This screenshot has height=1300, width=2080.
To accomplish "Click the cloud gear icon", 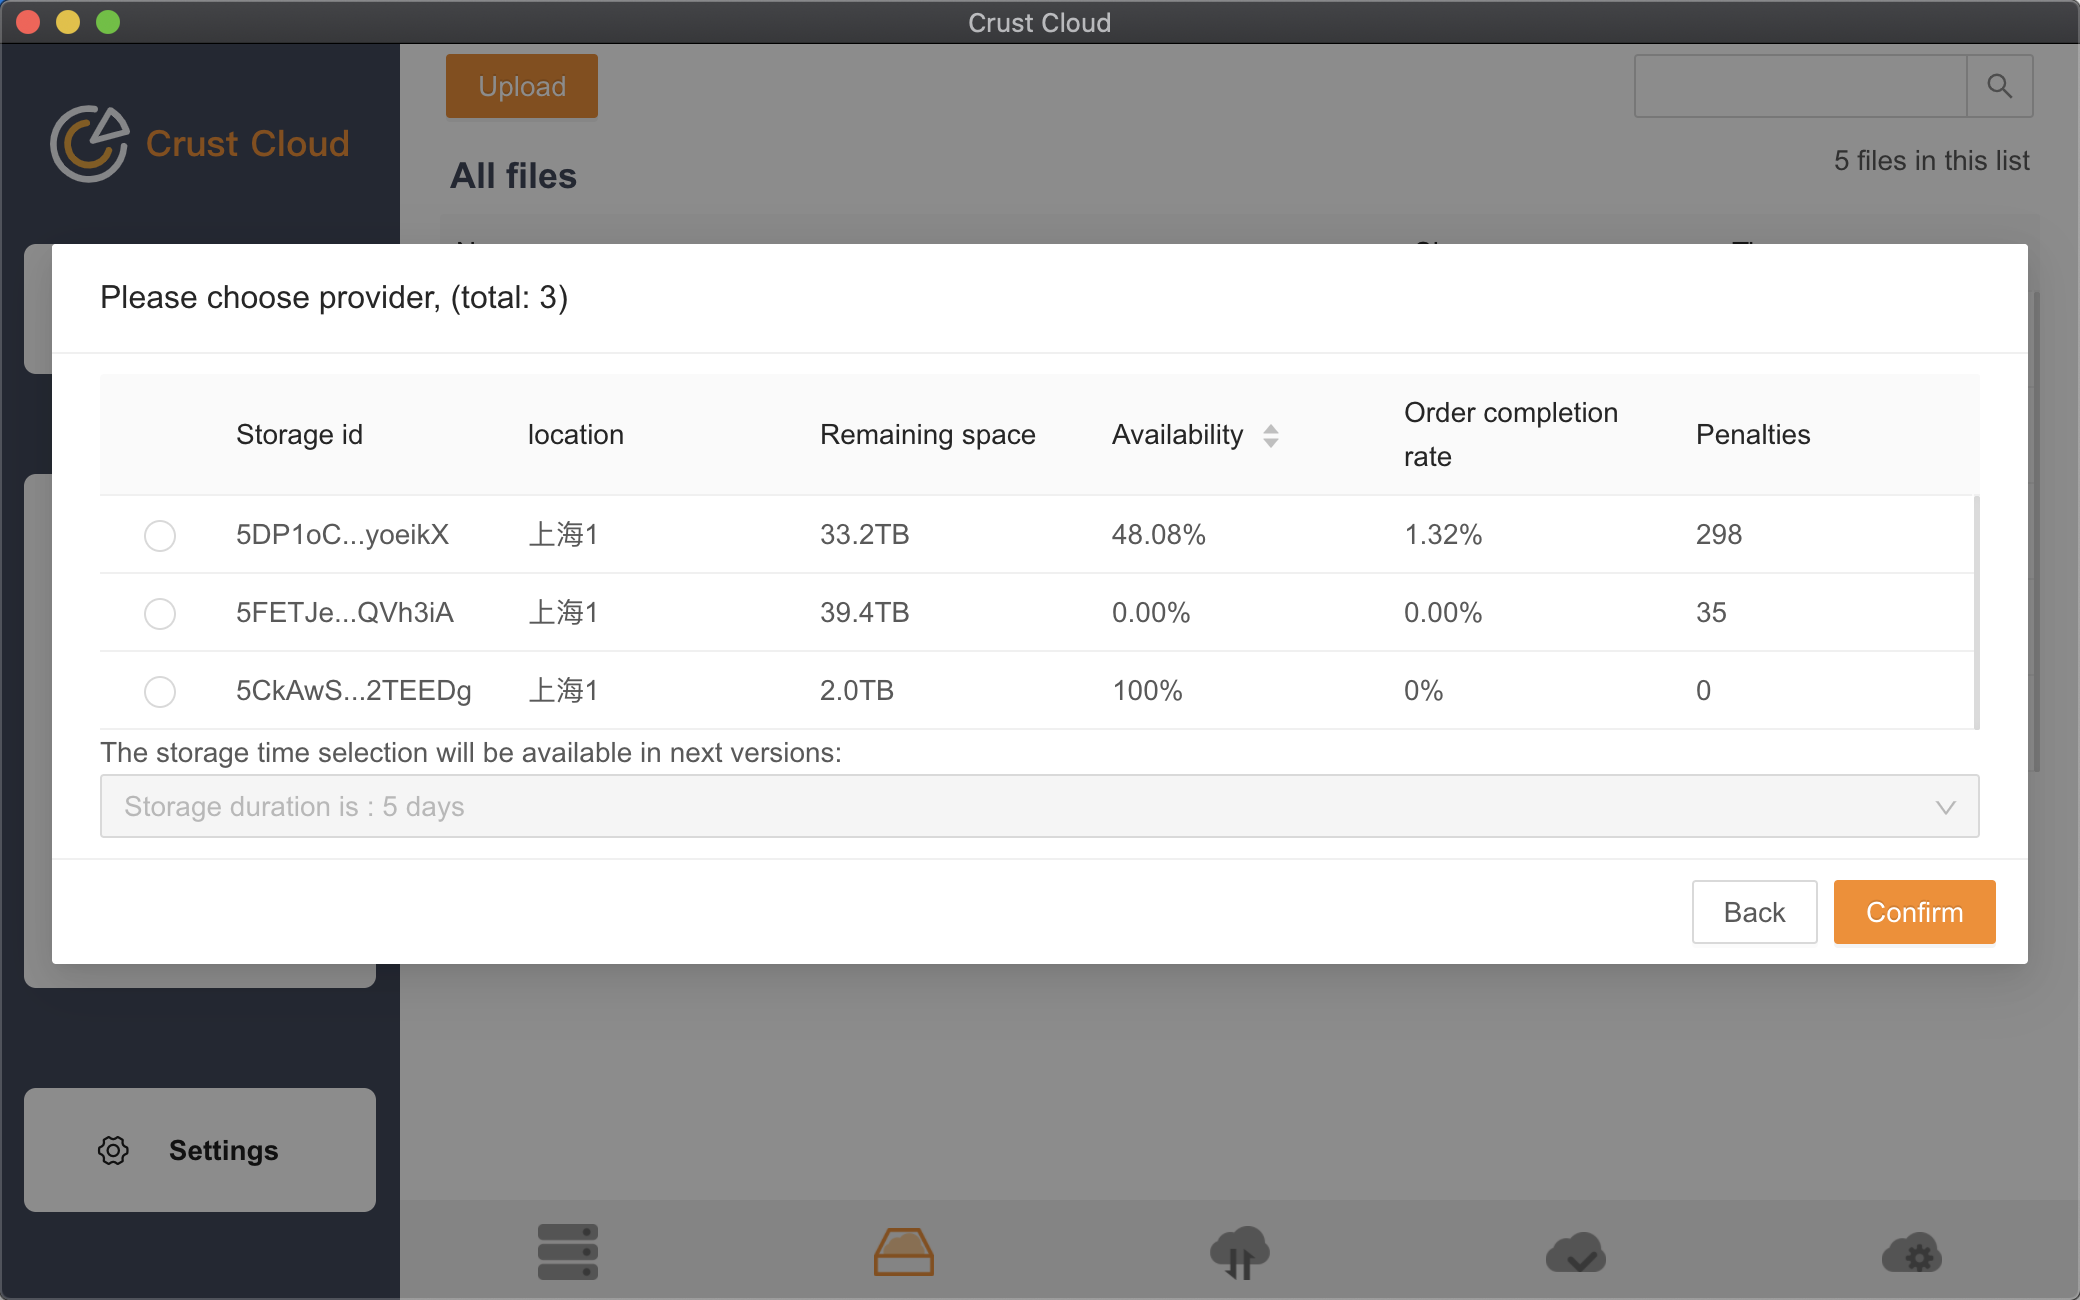I will [1911, 1252].
